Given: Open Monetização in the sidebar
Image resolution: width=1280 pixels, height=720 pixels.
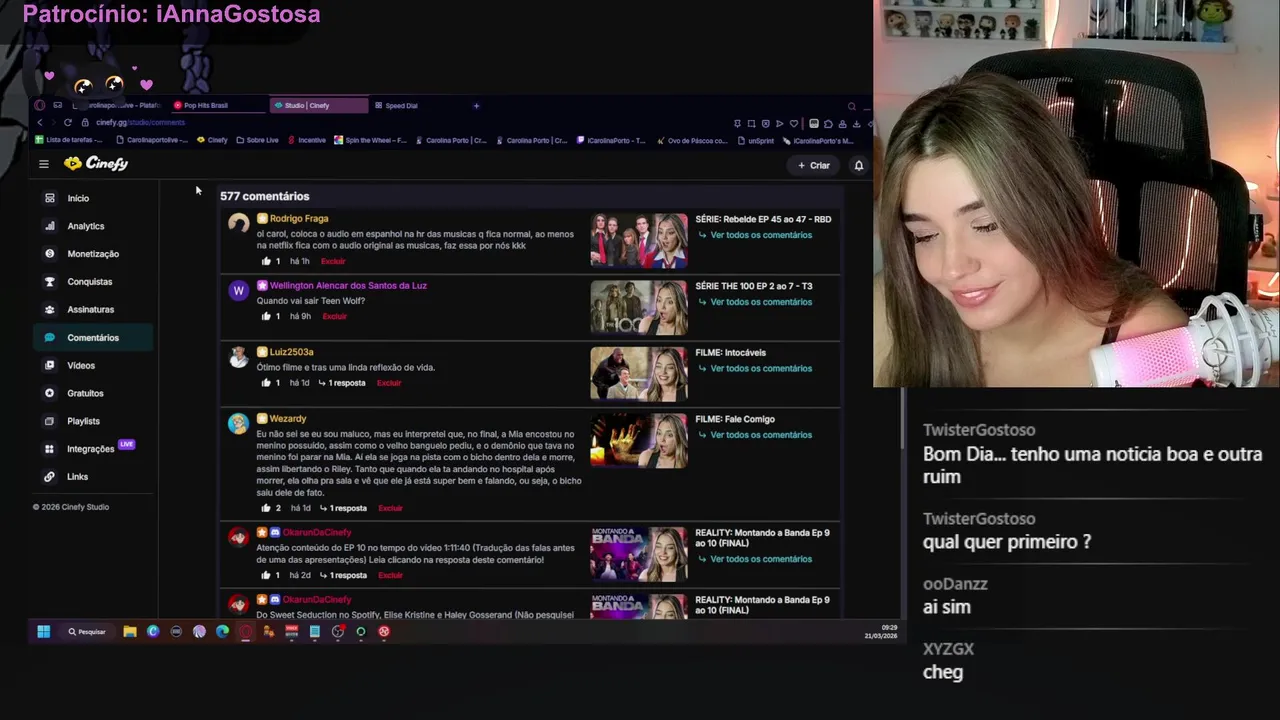Looking at the screenshot, I should pos(92,254).
